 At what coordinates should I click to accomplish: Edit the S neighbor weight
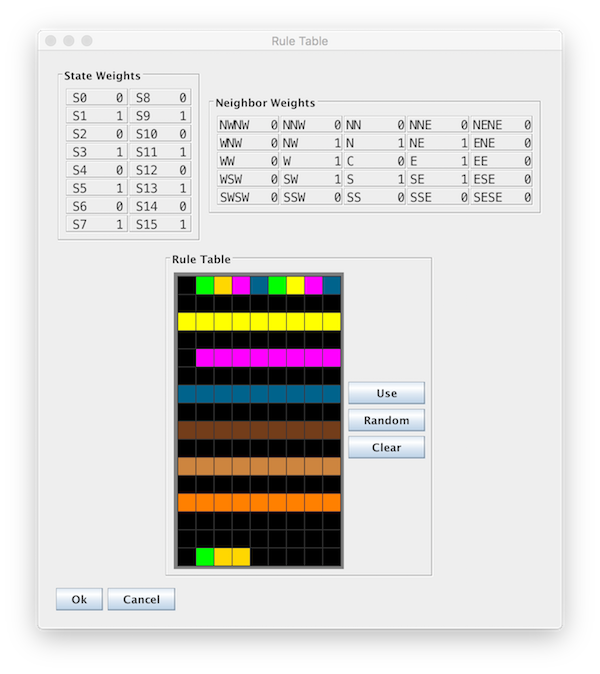(375, 179)
